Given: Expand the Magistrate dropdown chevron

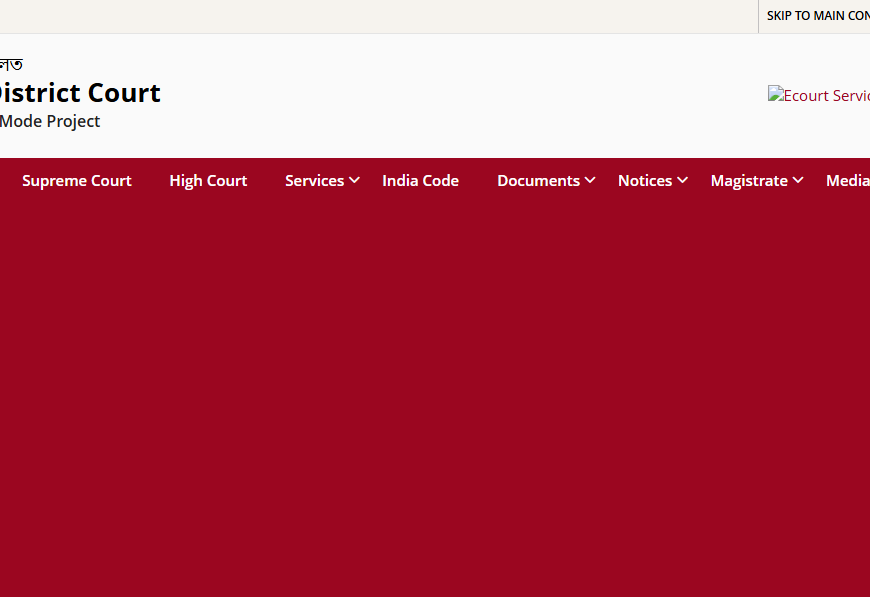Looking at the screenshot, I should point(798,181).
